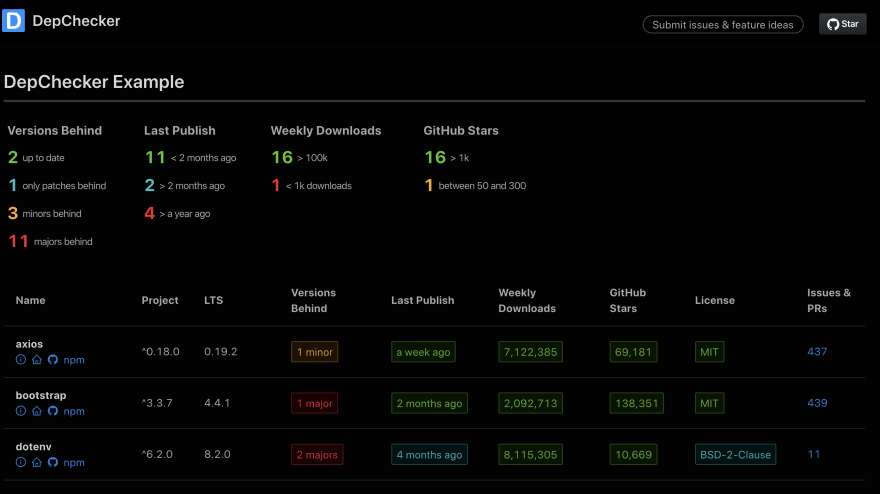Click the '2 months ago' badge for bootstrap
The image size is (880, 494).
coord(429,403)
